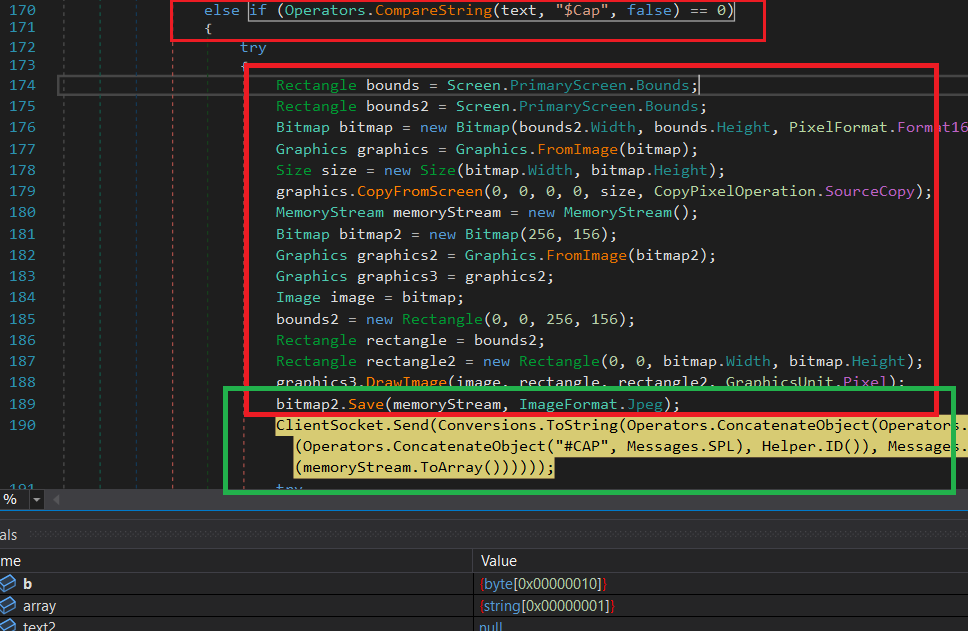Click line number 190 in the gutter

click(22, 425)
